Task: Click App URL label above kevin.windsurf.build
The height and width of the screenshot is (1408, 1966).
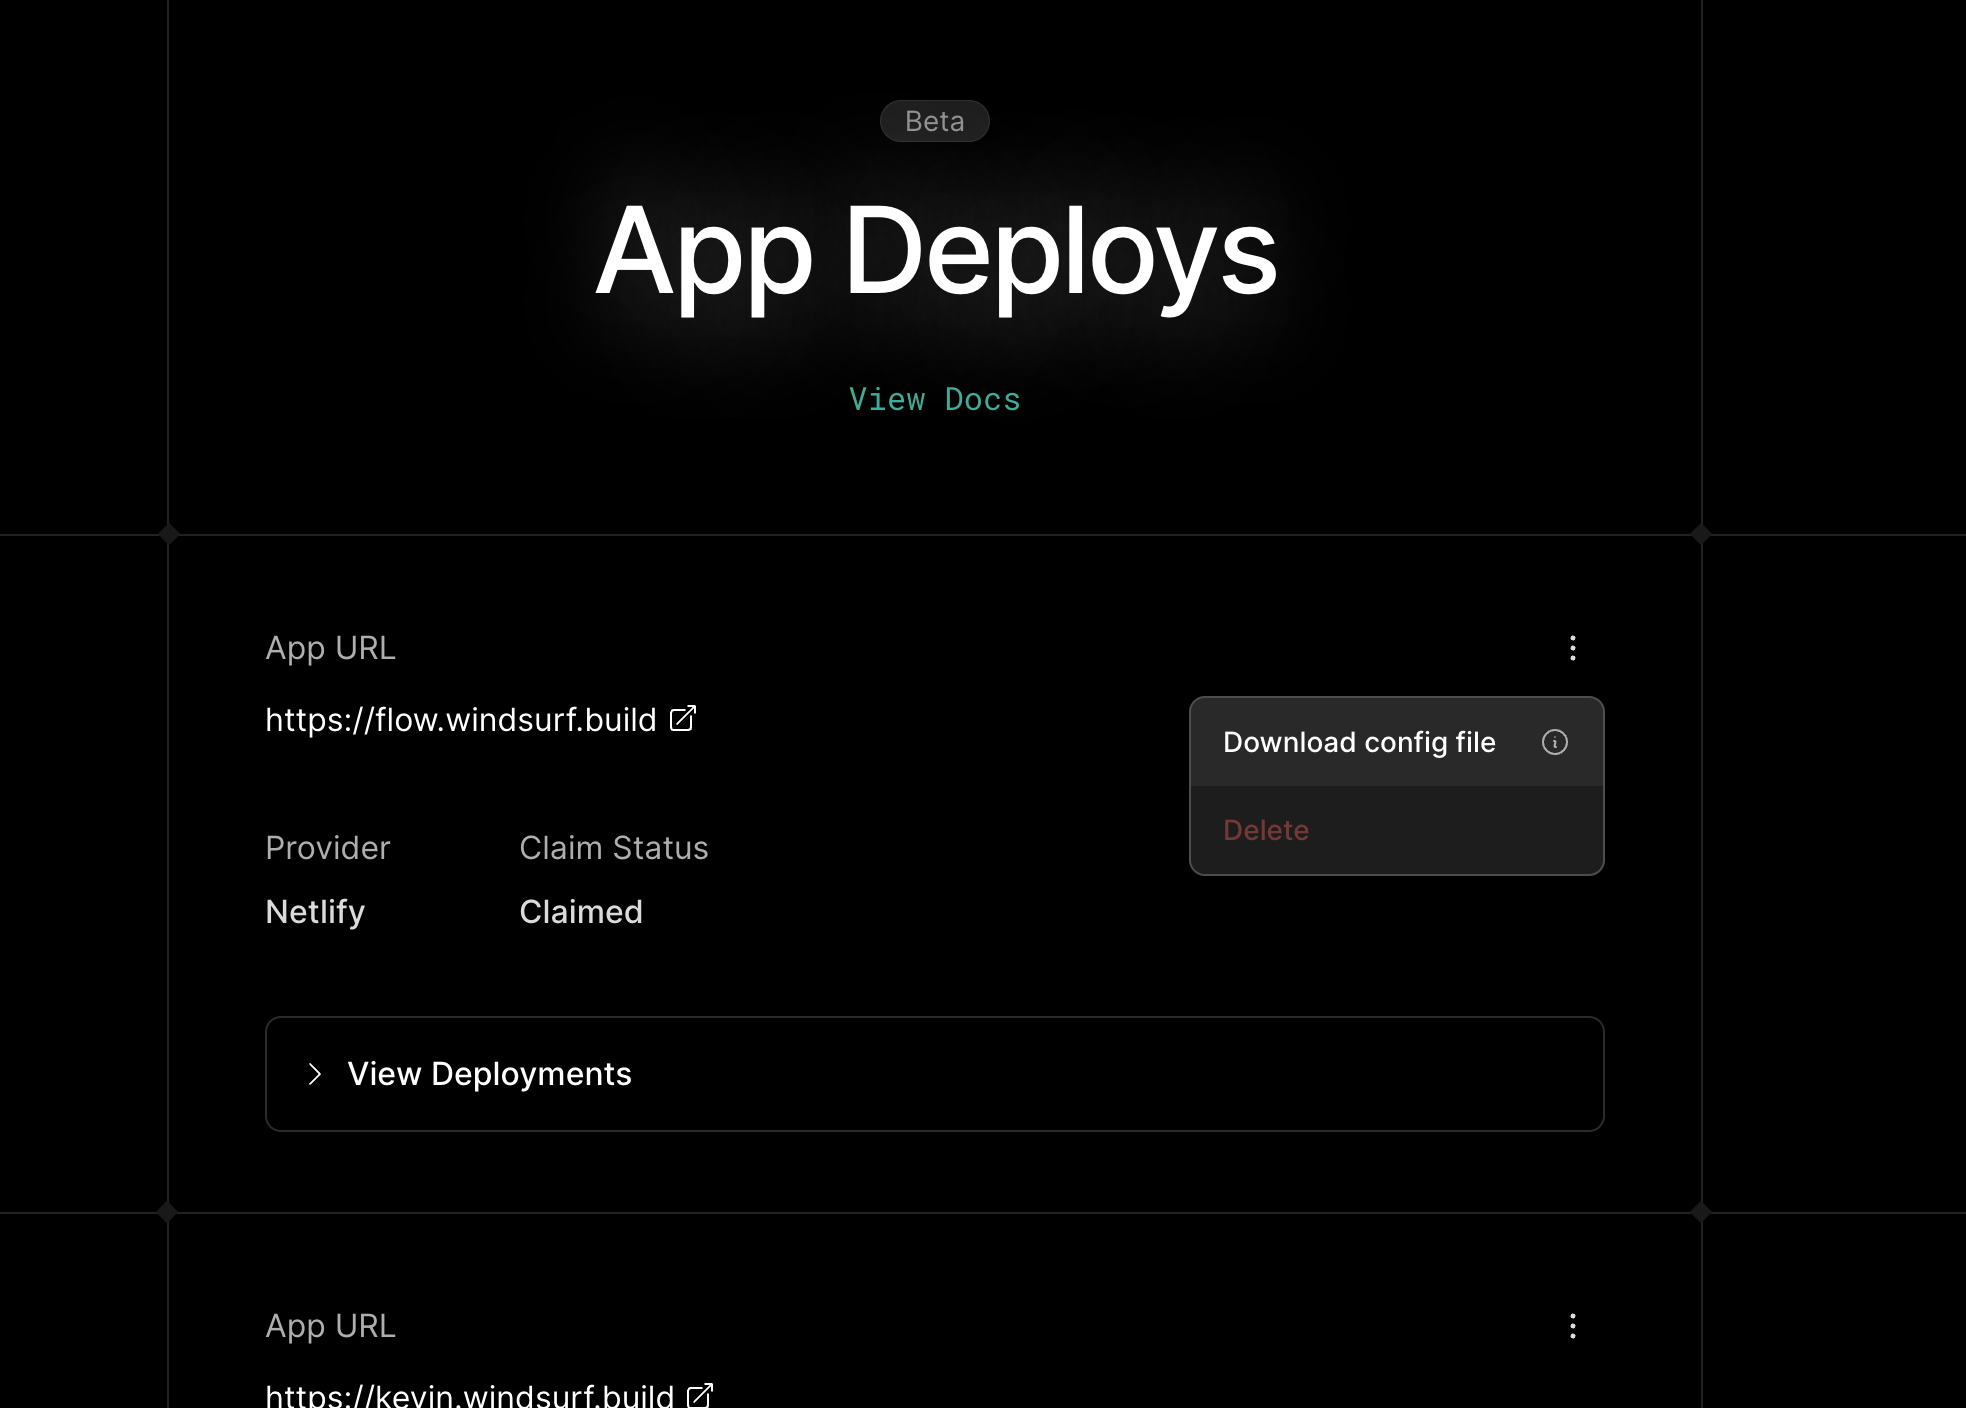Action: [331, 1326]
